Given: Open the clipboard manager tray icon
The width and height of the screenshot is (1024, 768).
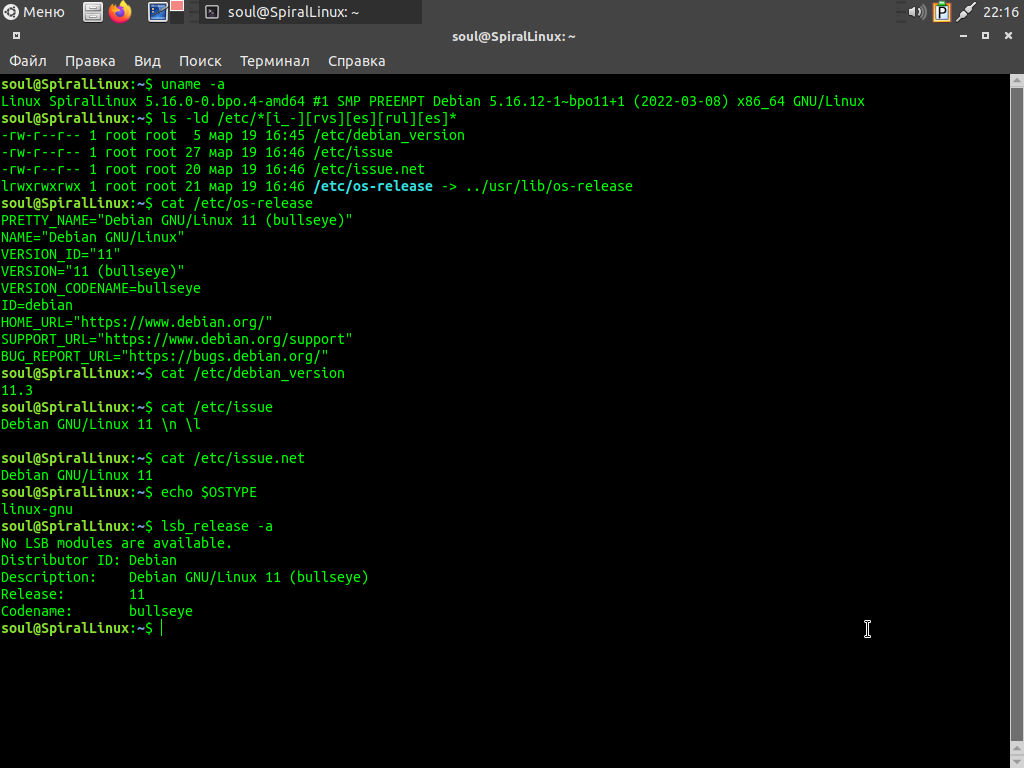Looking at the screenshot, I should (942, 12).
